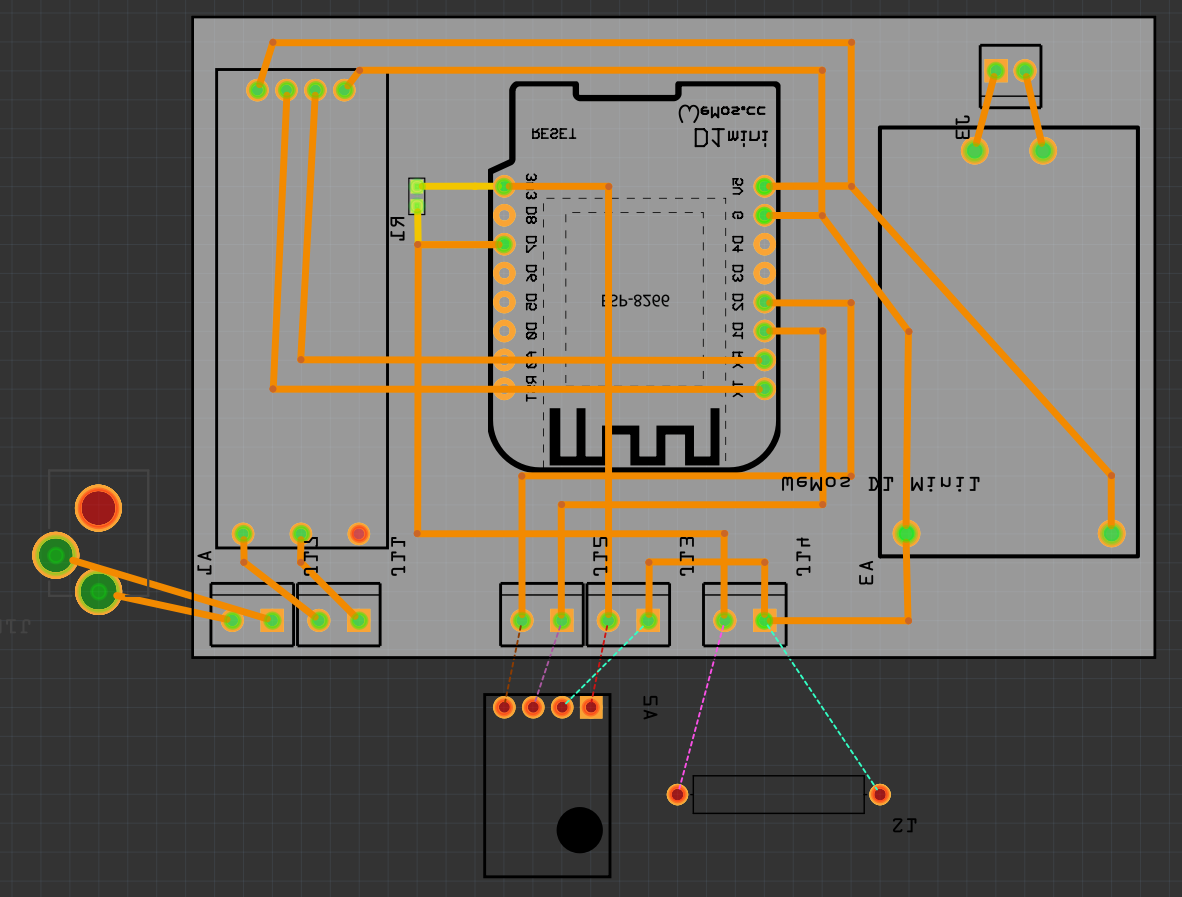Click the large red pad outside the board
This screenshot has width=1182, height=897.
(x=98, y=508)
